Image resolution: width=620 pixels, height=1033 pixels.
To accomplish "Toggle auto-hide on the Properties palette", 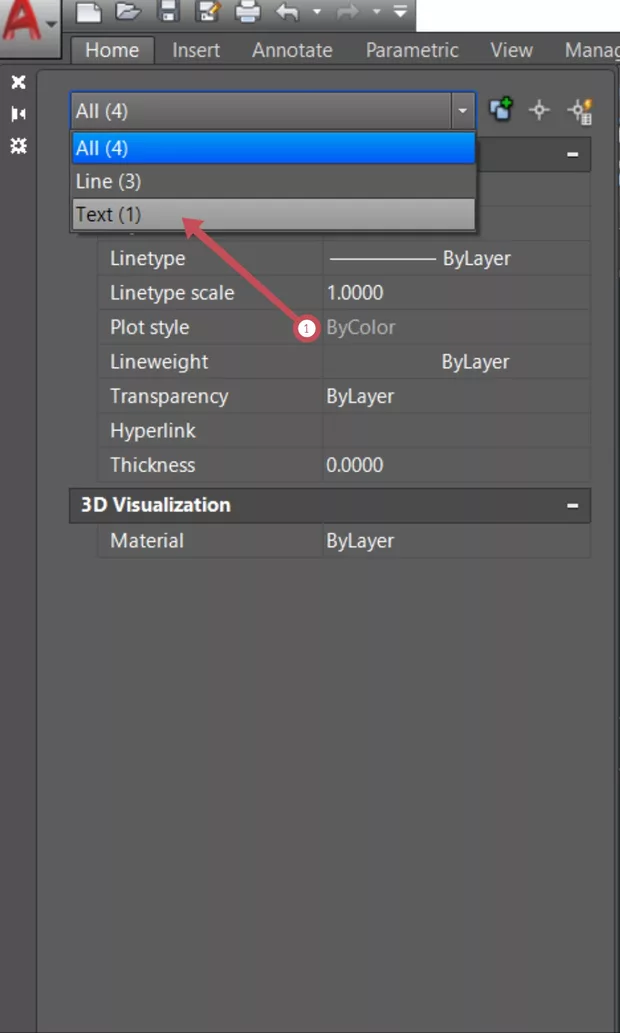I will (18, 114).
